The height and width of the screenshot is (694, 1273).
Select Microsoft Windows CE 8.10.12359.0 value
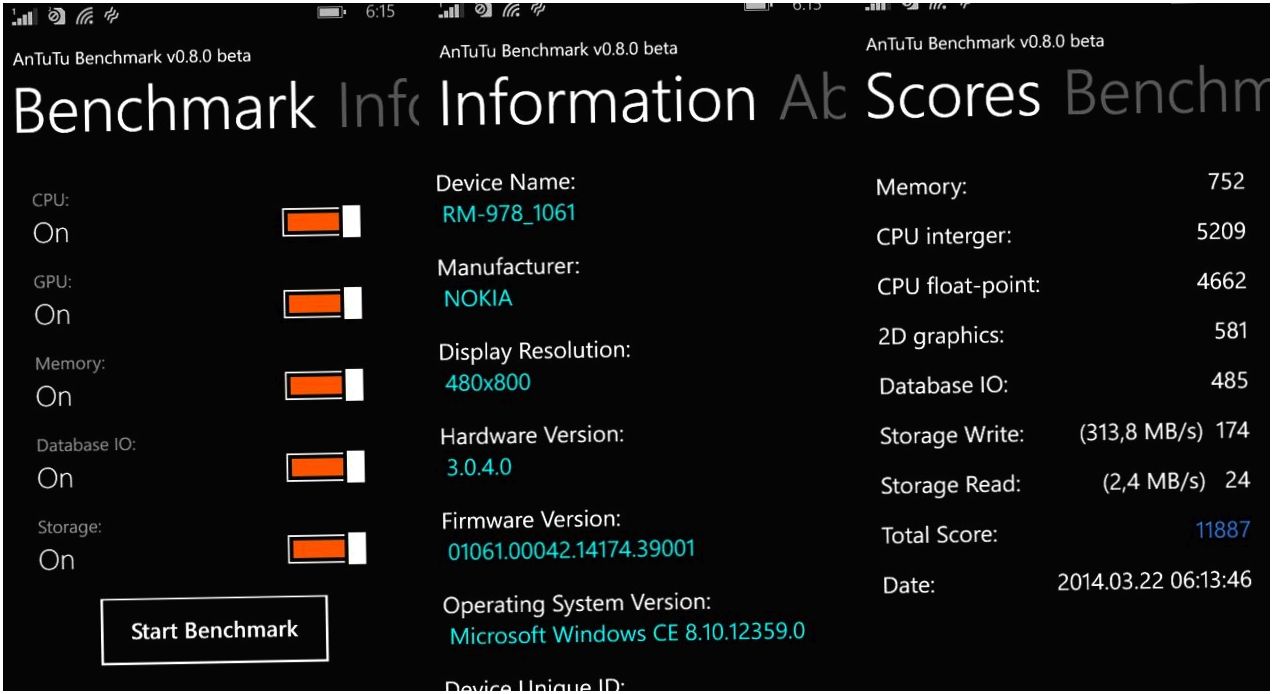(x=627, y=634)
